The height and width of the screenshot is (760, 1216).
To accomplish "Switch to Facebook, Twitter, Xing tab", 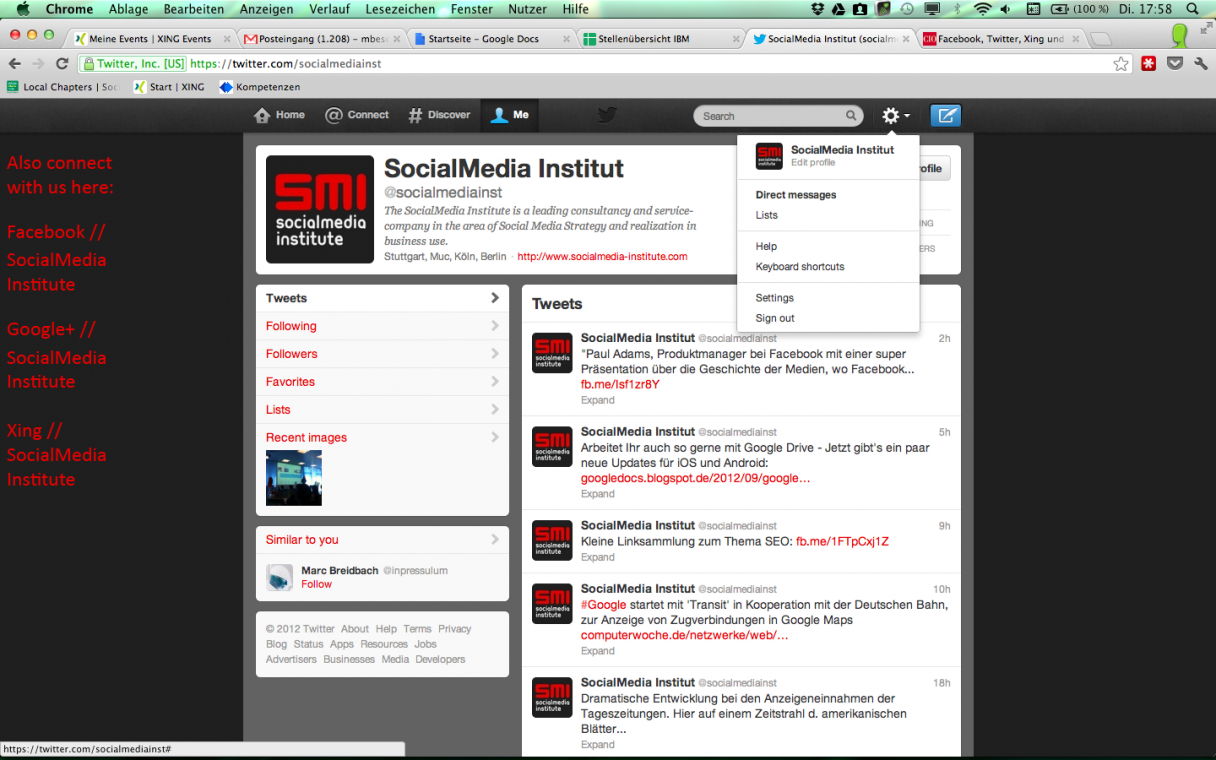I will pyautogui.click(x=998, y=39).
